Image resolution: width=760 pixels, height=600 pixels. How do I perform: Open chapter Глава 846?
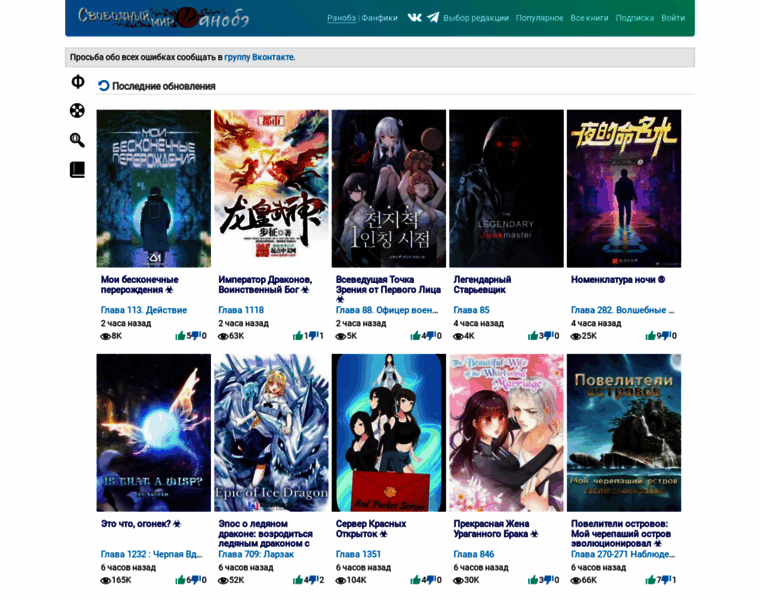pyautogui.click(x=474, y=554)
